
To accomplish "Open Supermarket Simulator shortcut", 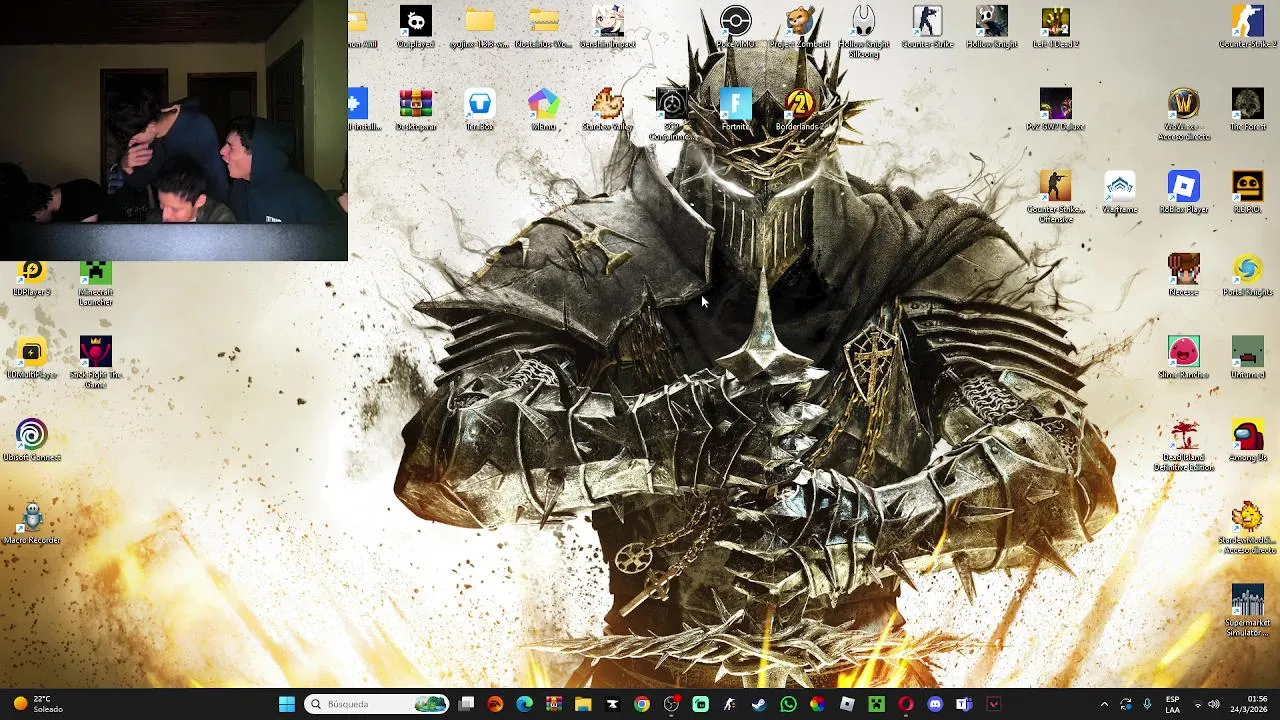I will coord(1247,611).
